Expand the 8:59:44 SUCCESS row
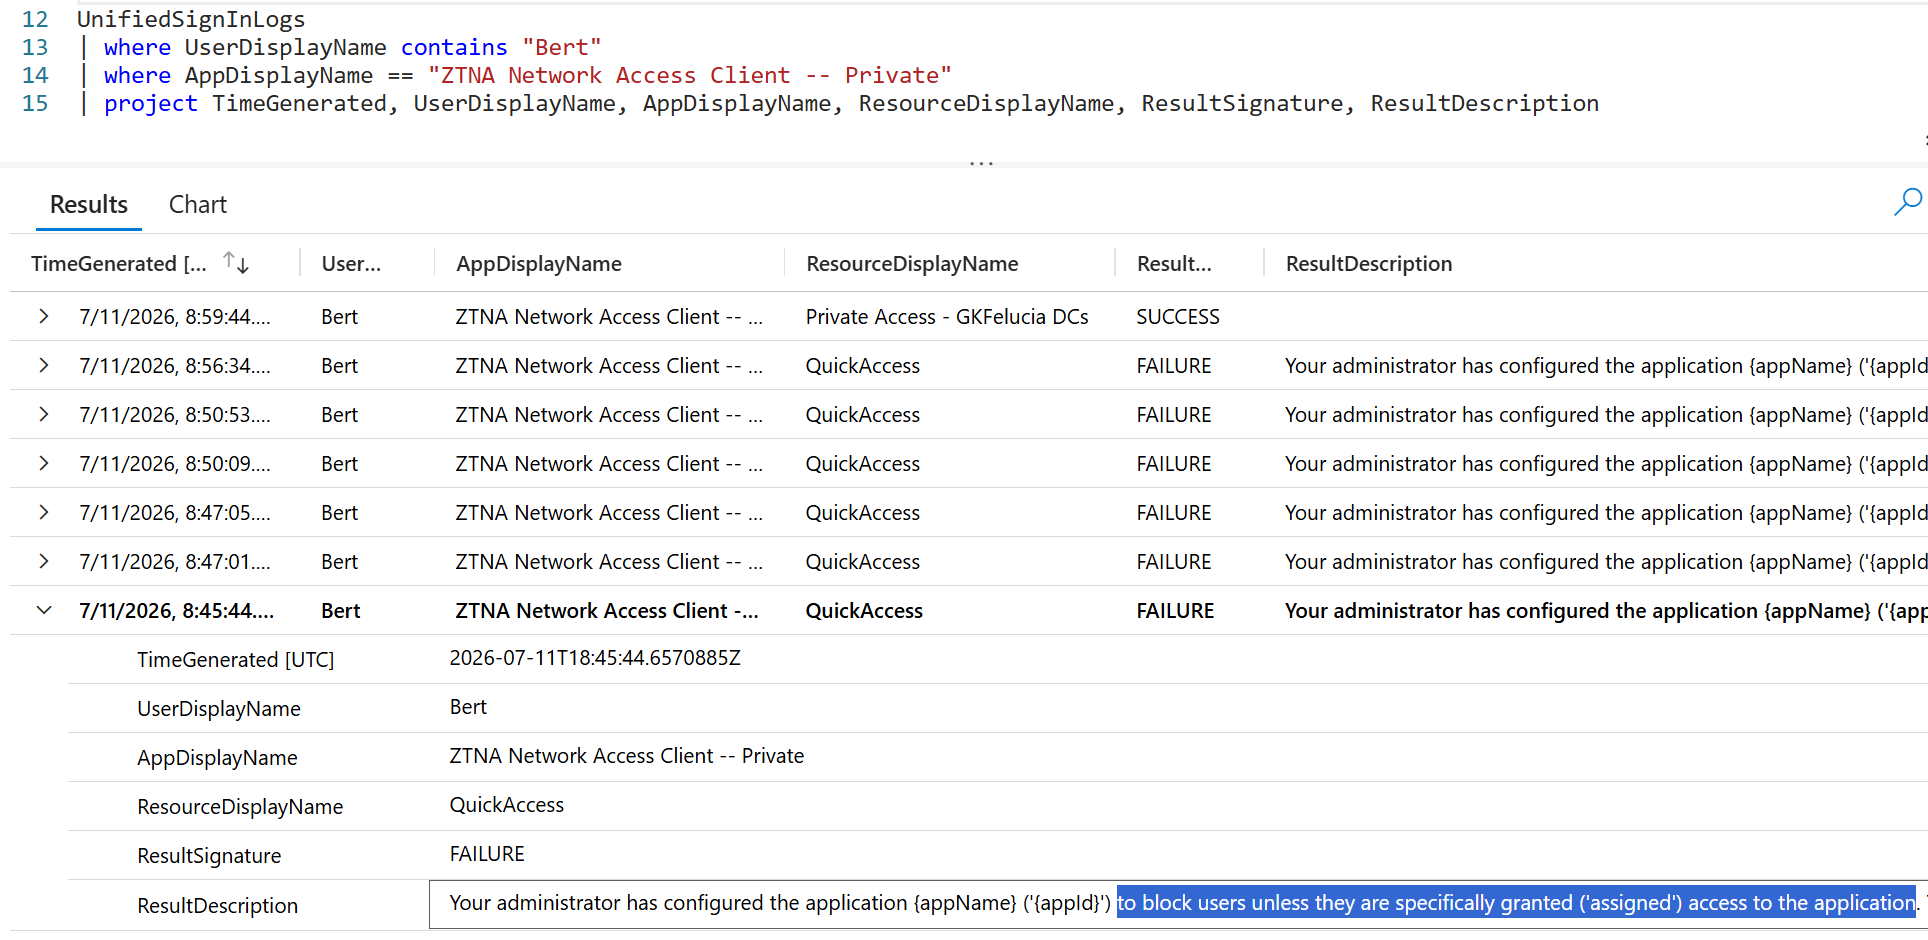 coord(44,316)
